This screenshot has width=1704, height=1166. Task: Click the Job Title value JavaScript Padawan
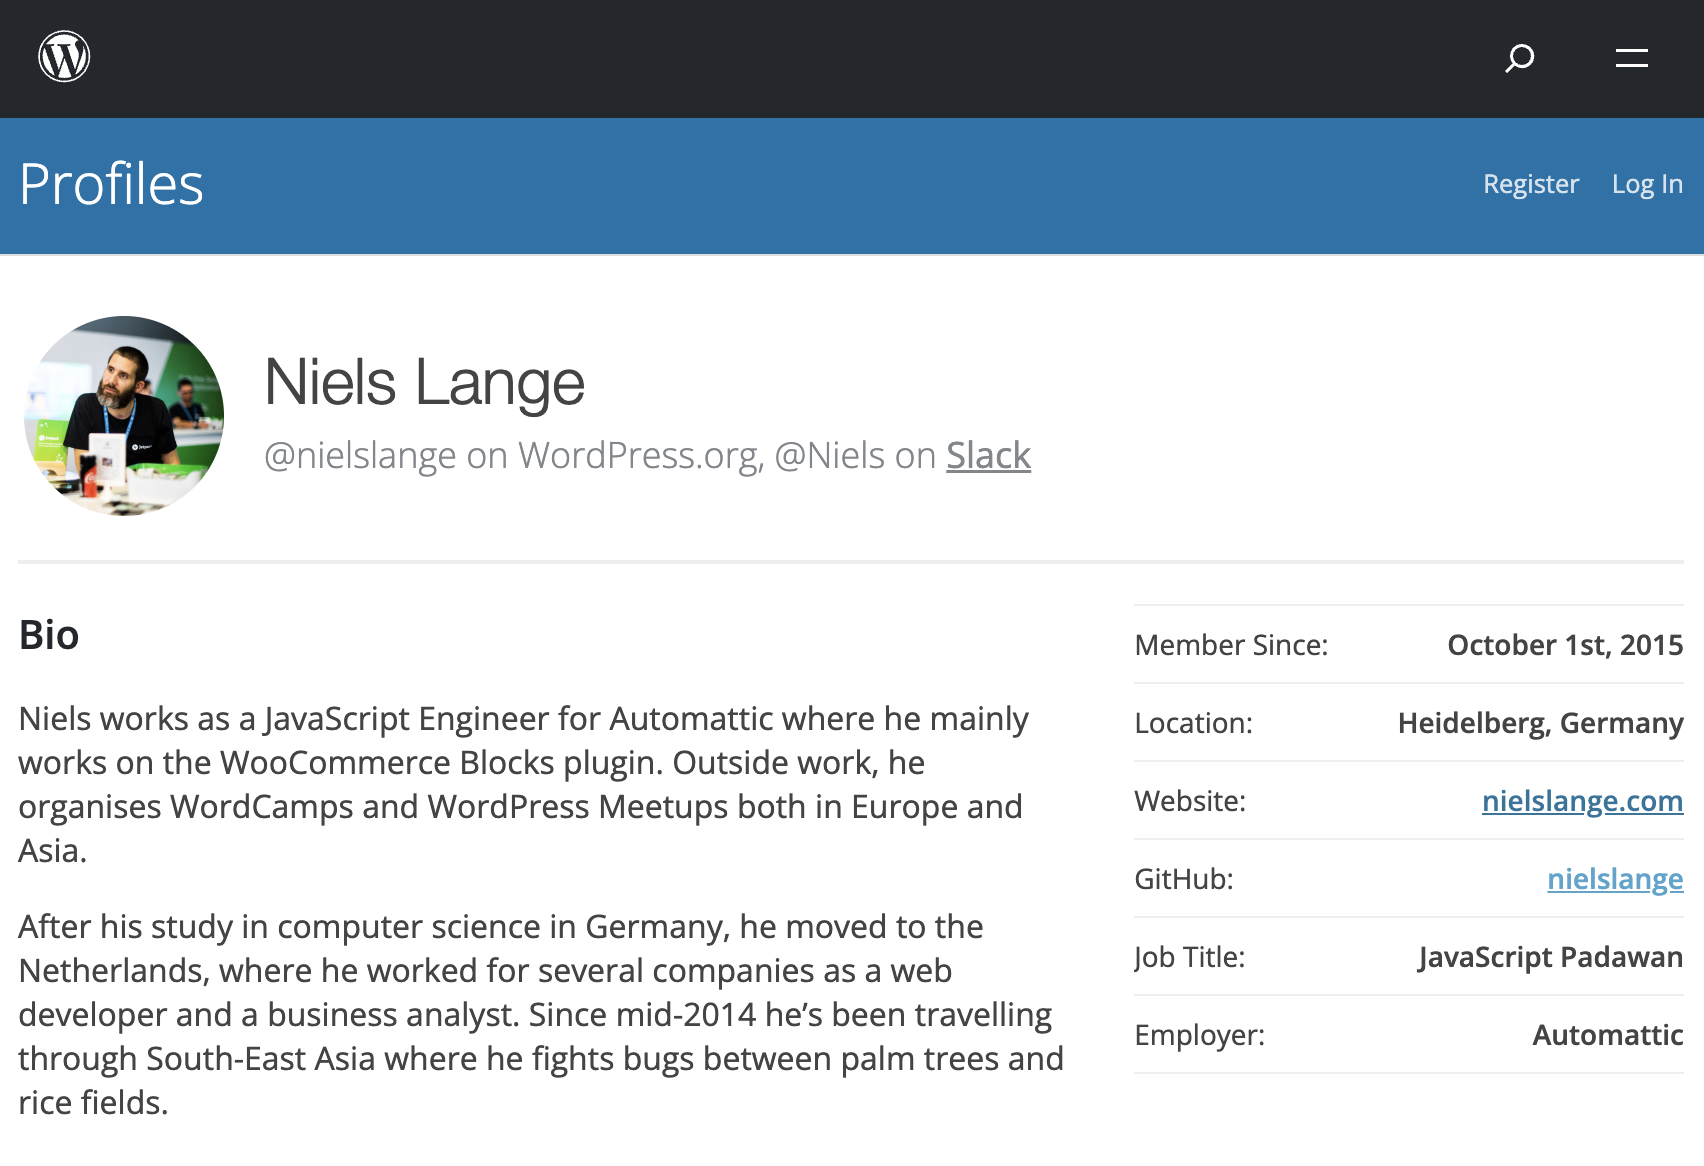pos(1550,957)
